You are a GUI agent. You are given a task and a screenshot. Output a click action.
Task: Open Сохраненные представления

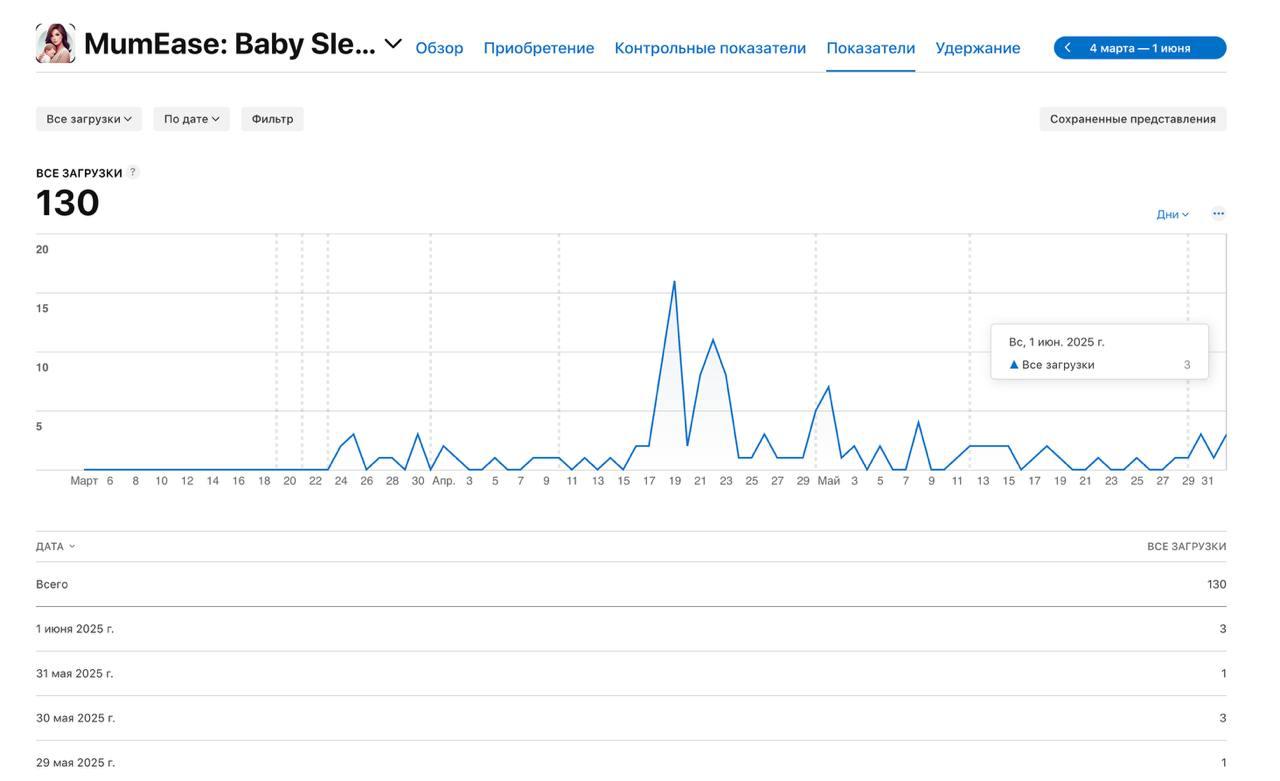point(1132,119)
